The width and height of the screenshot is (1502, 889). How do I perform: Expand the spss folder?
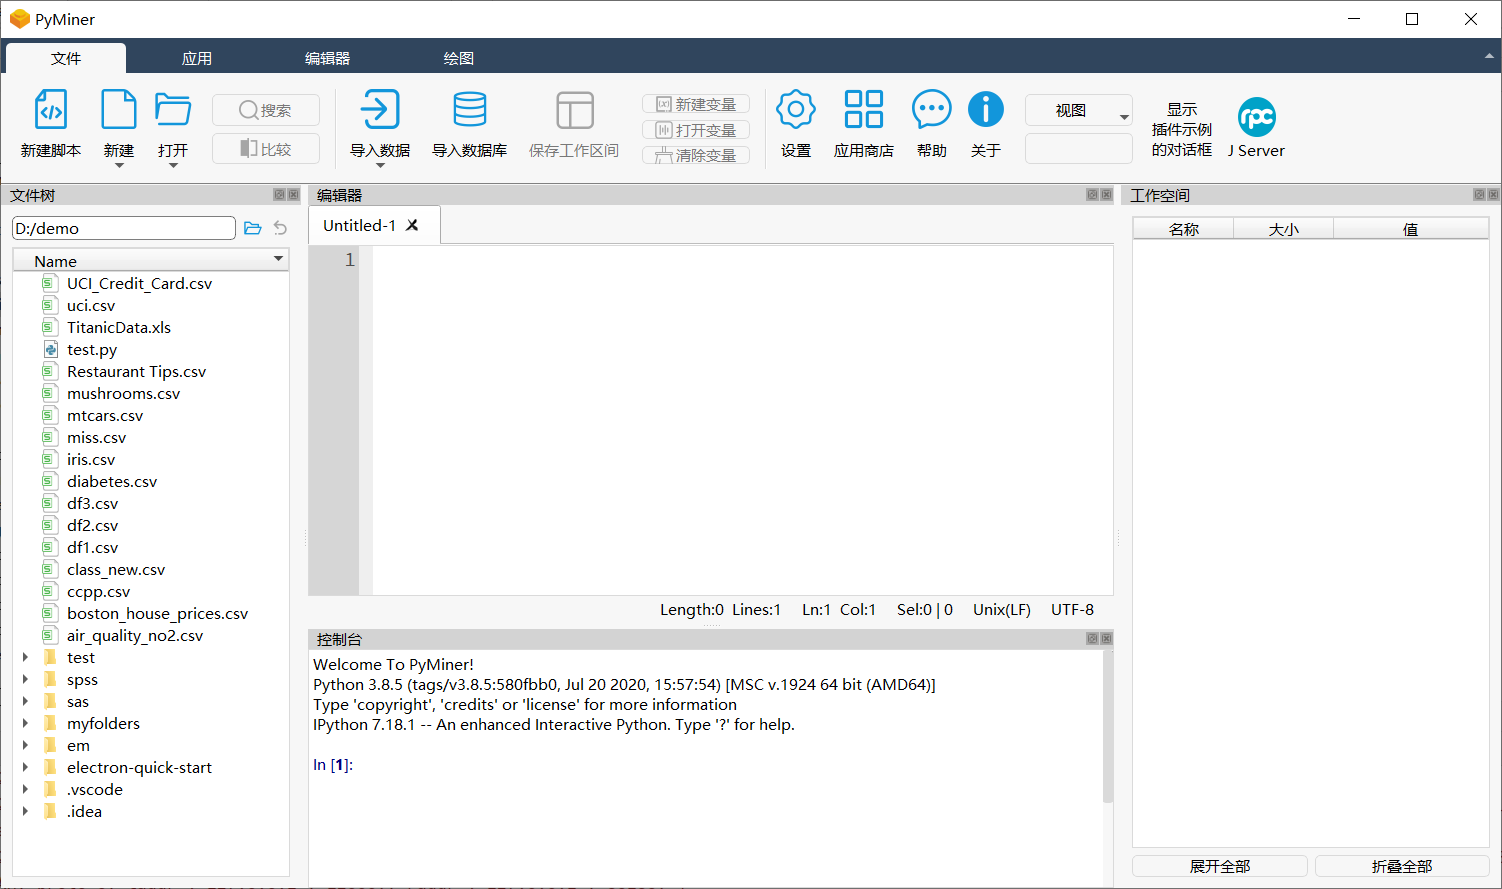(x=25, y=679)
